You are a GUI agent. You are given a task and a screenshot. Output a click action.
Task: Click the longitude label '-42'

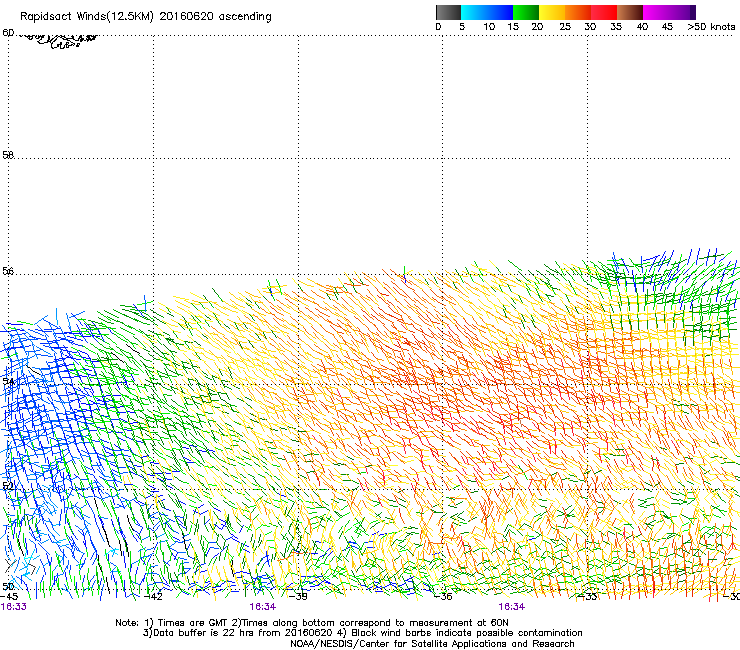(153, 596)
